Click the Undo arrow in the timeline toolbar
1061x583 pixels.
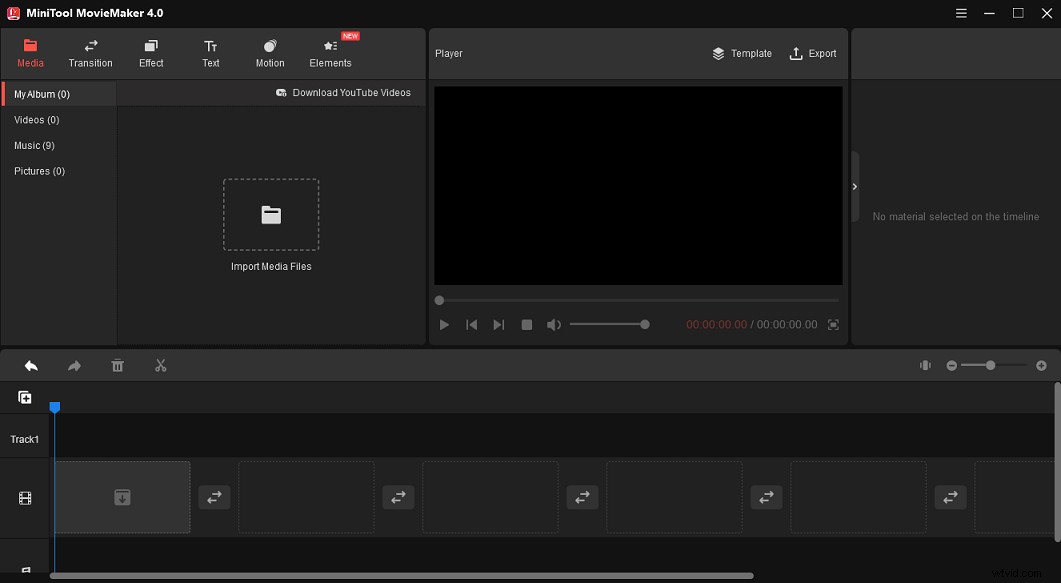pos(30,365)
